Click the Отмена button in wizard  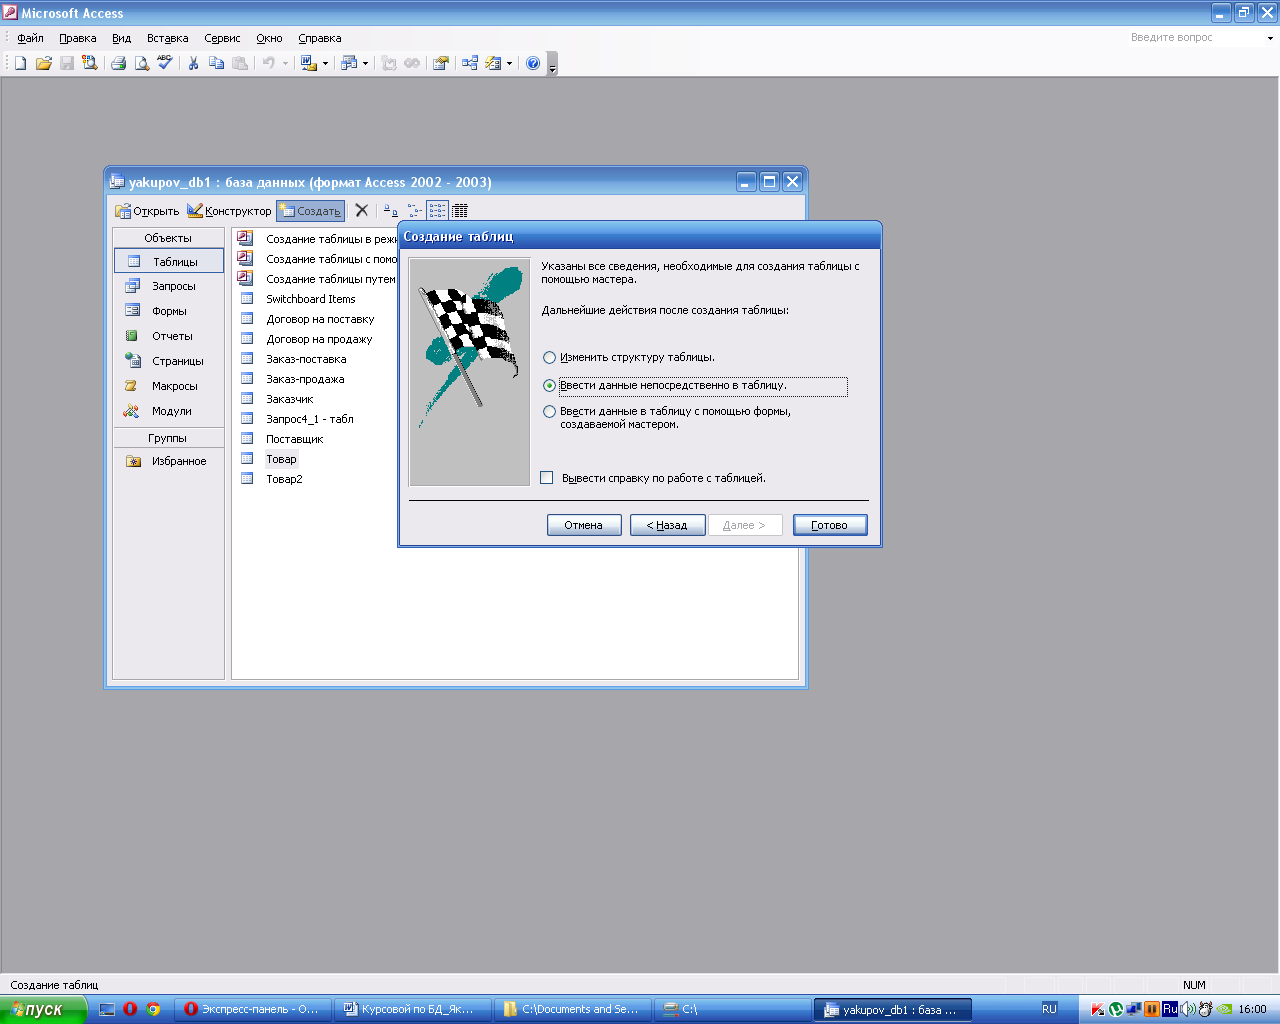(x=584, y=525)
